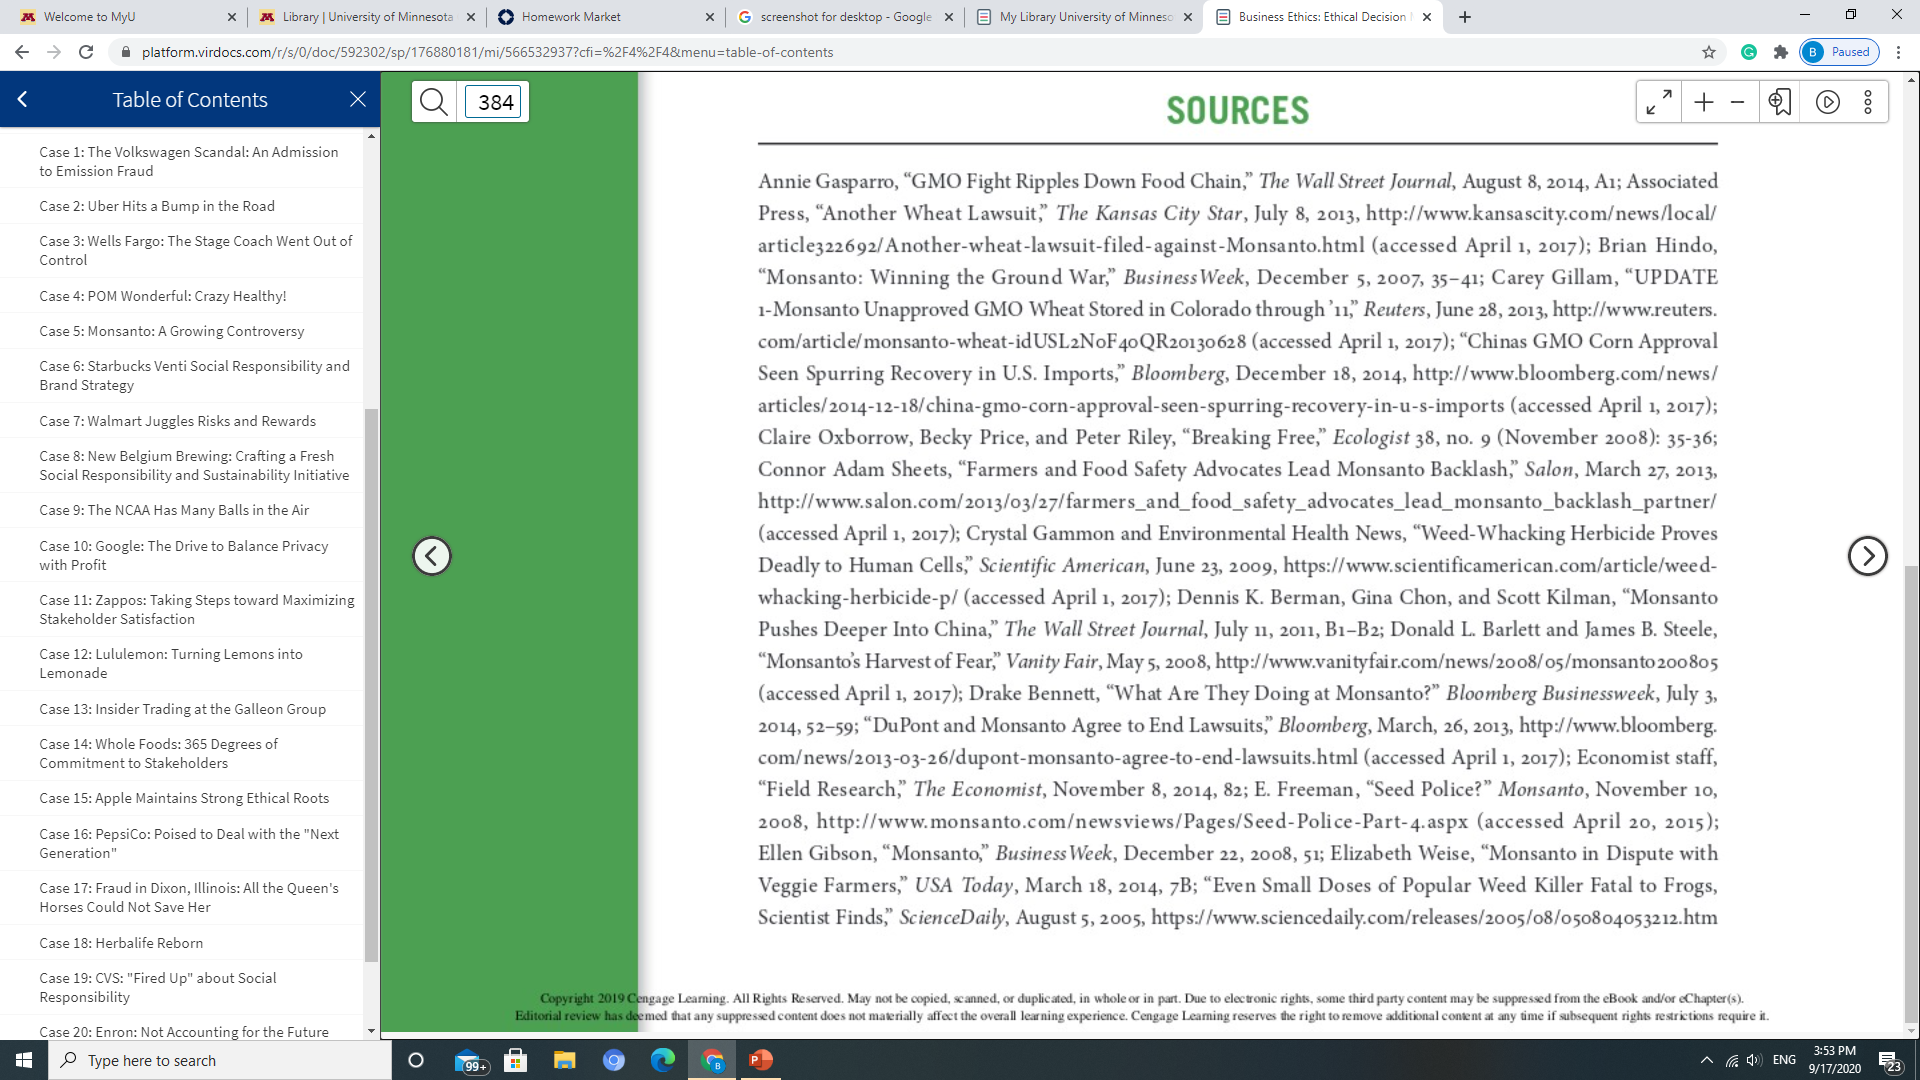Click the Table of Contents scrollbar thumb
This screenshot has height=1080, width=1920.
point(372,685)
